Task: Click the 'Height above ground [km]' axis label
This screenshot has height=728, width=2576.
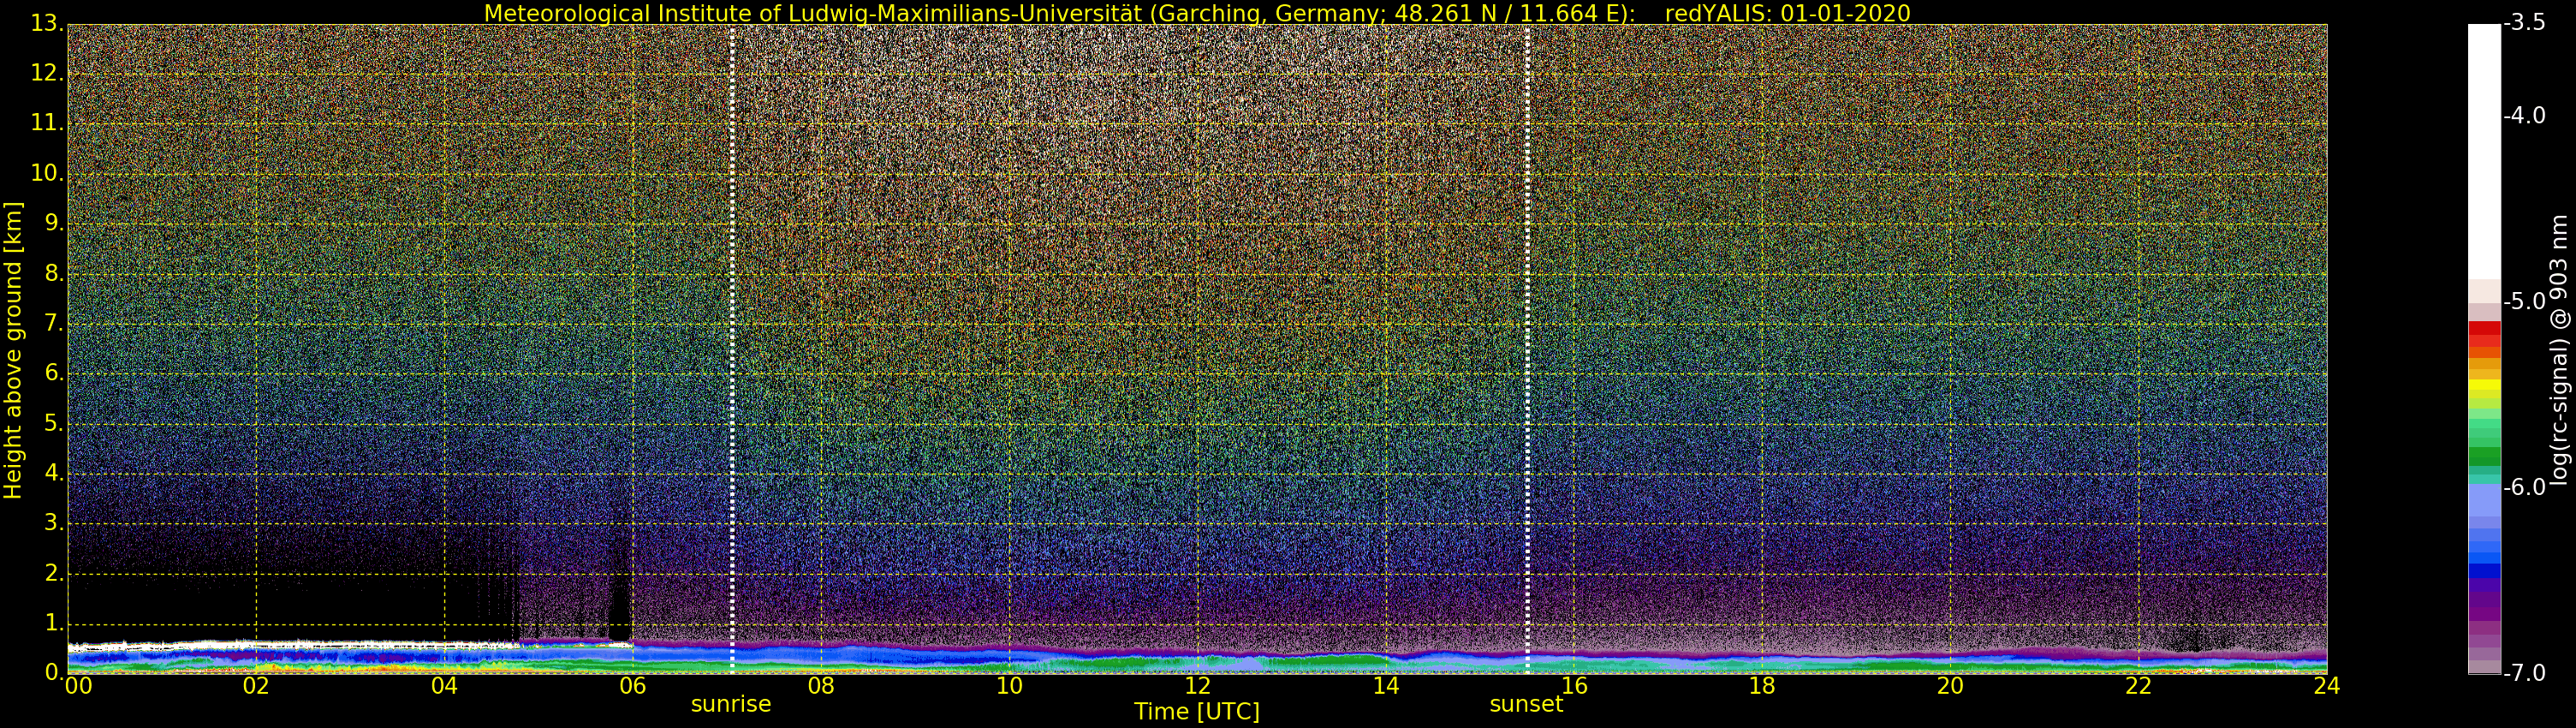Action: coord(13,351)
